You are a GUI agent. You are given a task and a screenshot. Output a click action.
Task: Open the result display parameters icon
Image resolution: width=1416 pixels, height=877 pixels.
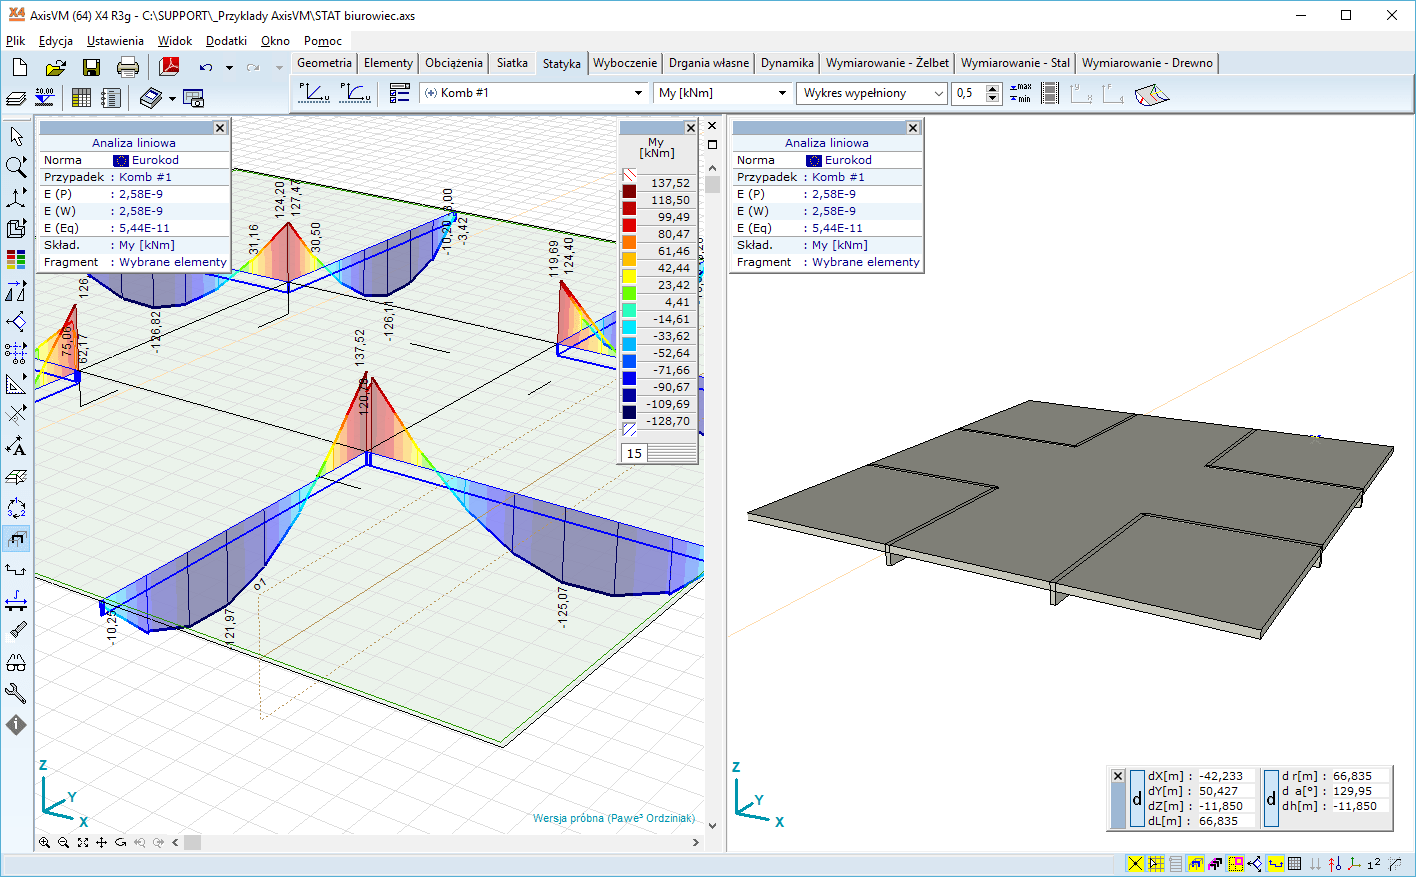point(399,93)
